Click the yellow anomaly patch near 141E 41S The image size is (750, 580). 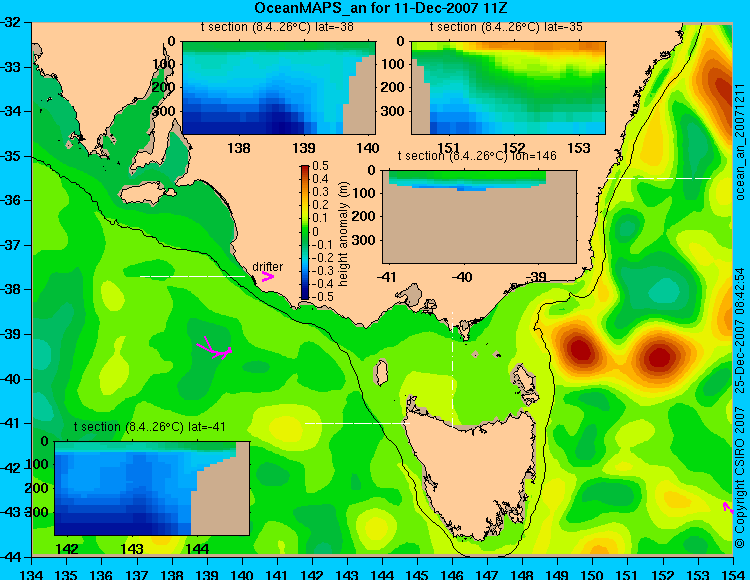click(x=286, y=427)
